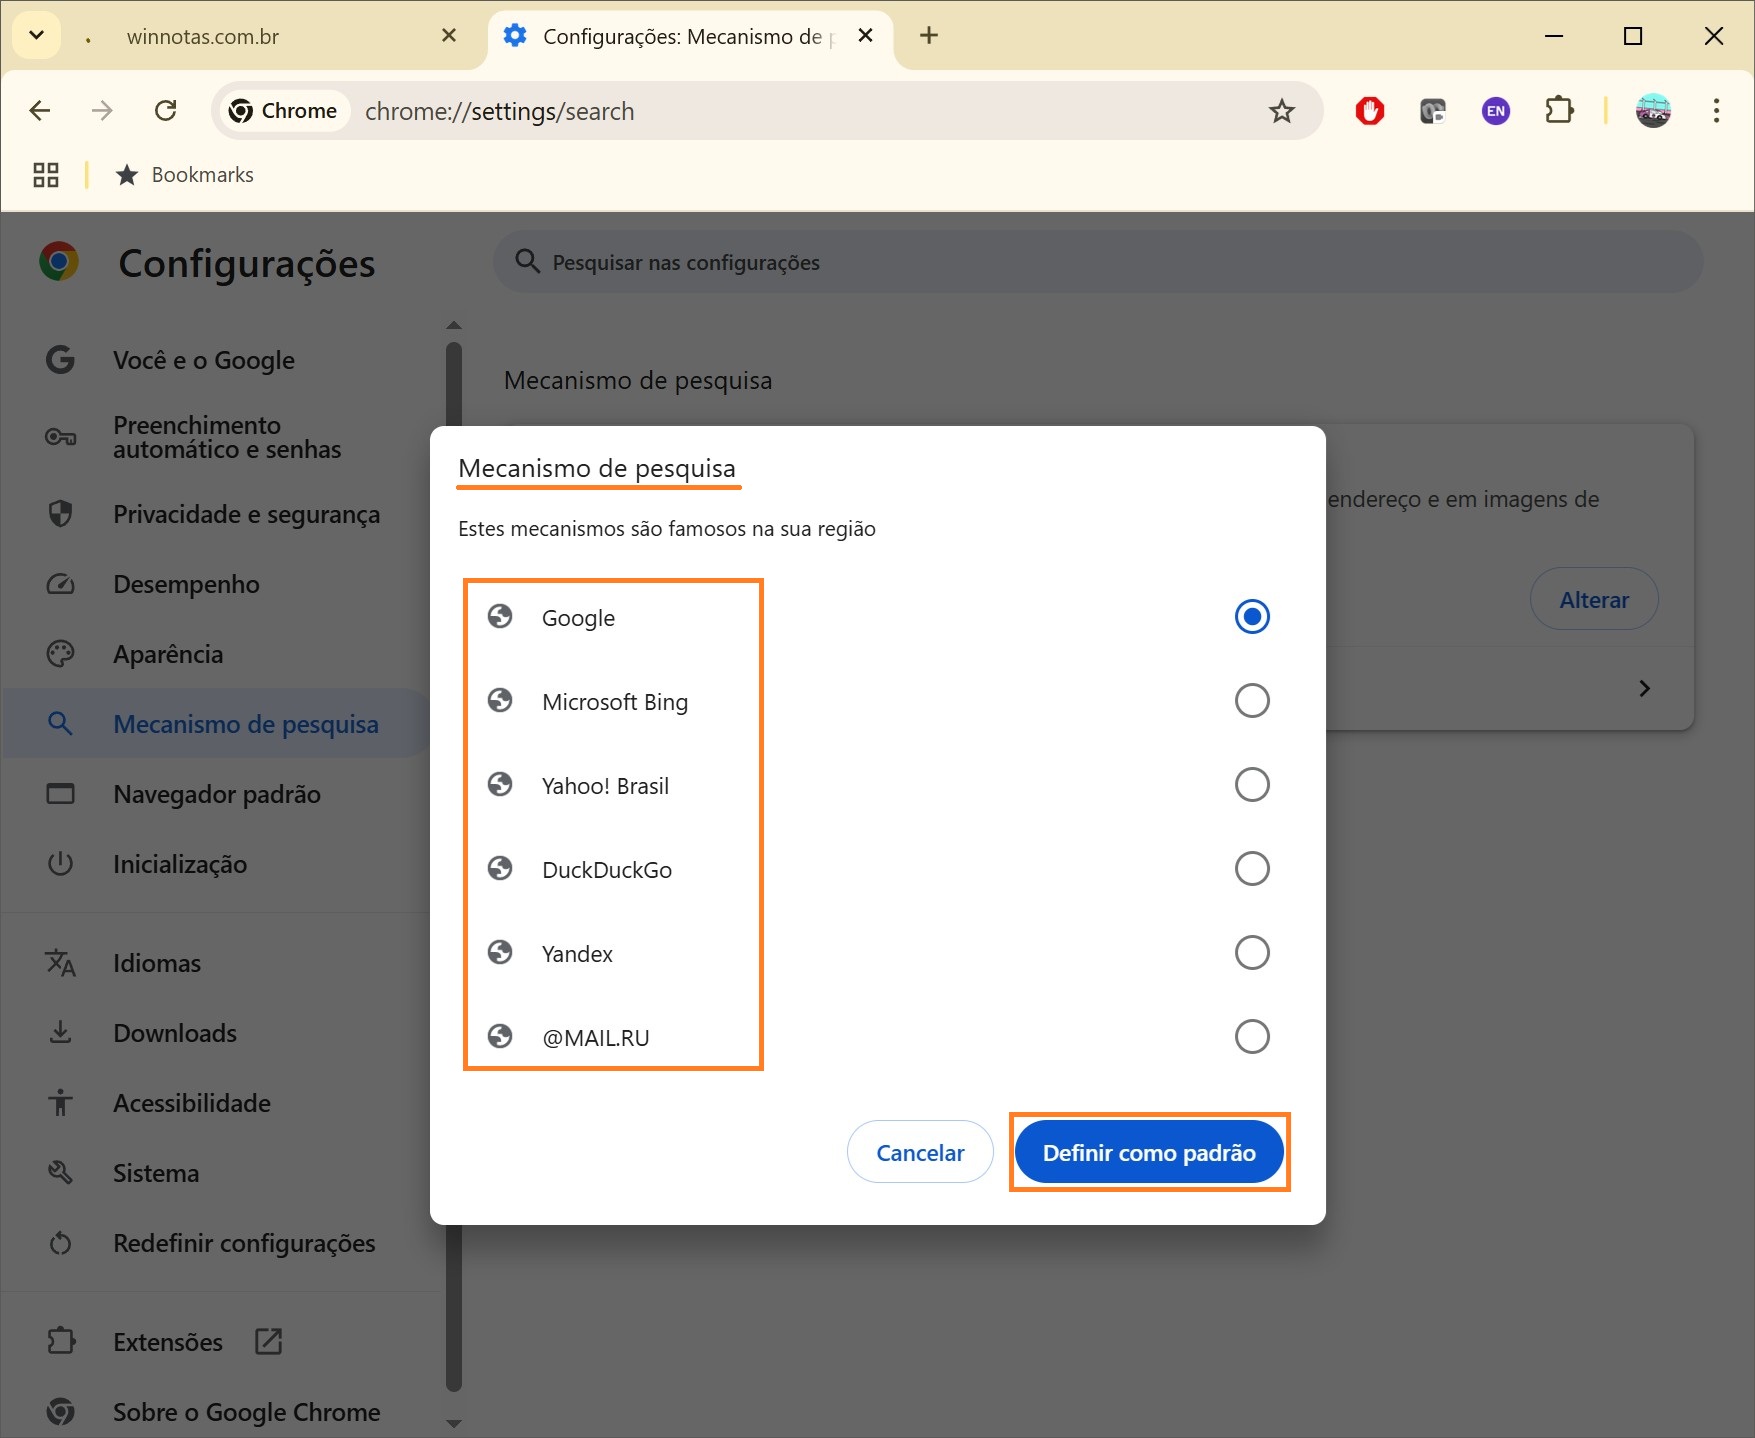
Task: Select the Microsoft Bing radio button
Action: point(1252,701)
